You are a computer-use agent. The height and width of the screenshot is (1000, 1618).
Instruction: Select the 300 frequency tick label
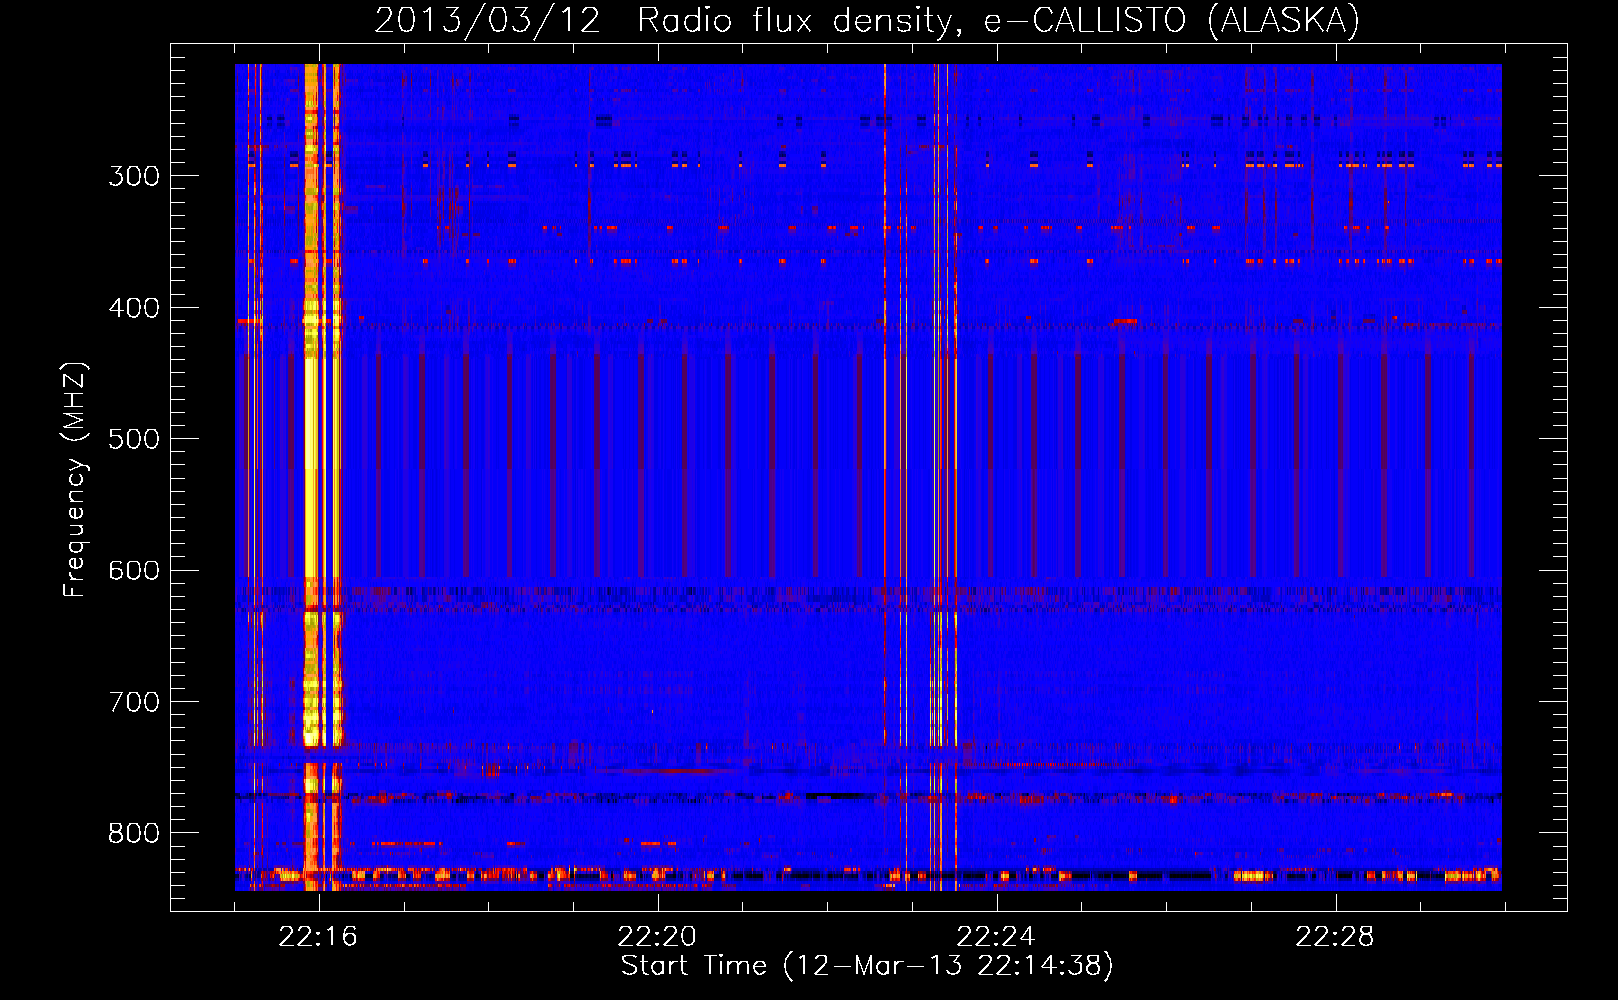134,176
